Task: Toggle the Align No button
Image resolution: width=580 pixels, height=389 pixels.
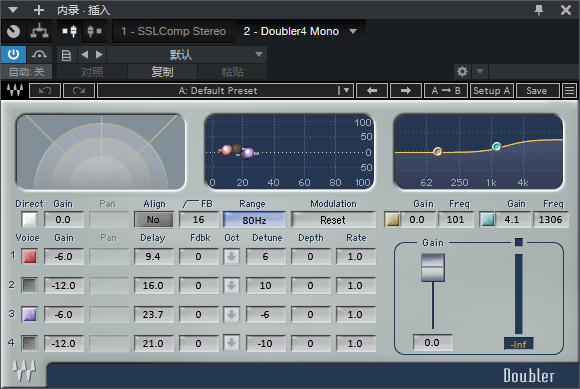Action: [x=154, y=220]
